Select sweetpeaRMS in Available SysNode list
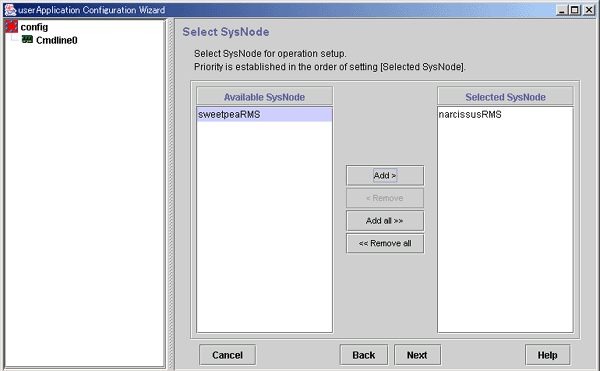This screenshot has height=371, width=600. click(264, 114)
